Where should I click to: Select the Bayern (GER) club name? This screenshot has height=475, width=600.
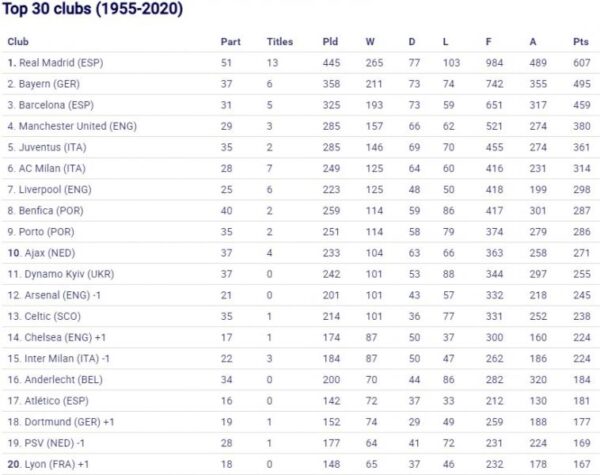pyautogui.click(x=51, y=84)
